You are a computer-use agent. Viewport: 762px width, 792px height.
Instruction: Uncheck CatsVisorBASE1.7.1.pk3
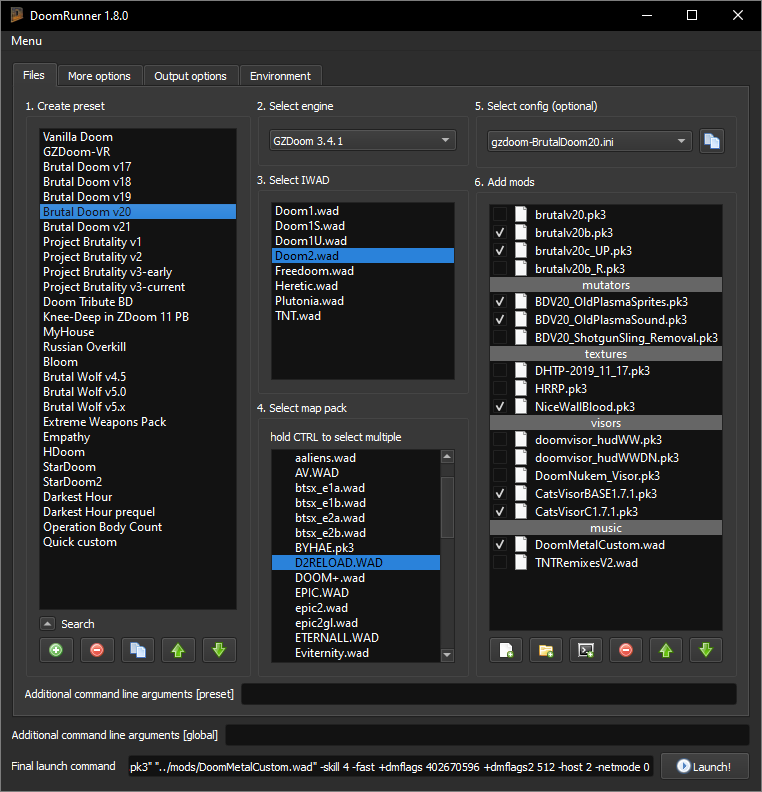tap(500, 493)
